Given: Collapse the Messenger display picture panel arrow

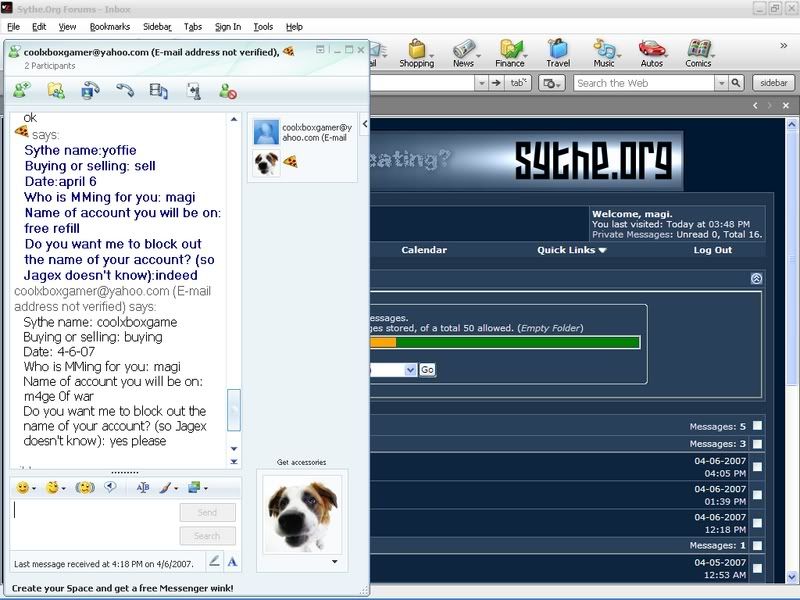Looking at the screenshot, I should coord(365,124).
